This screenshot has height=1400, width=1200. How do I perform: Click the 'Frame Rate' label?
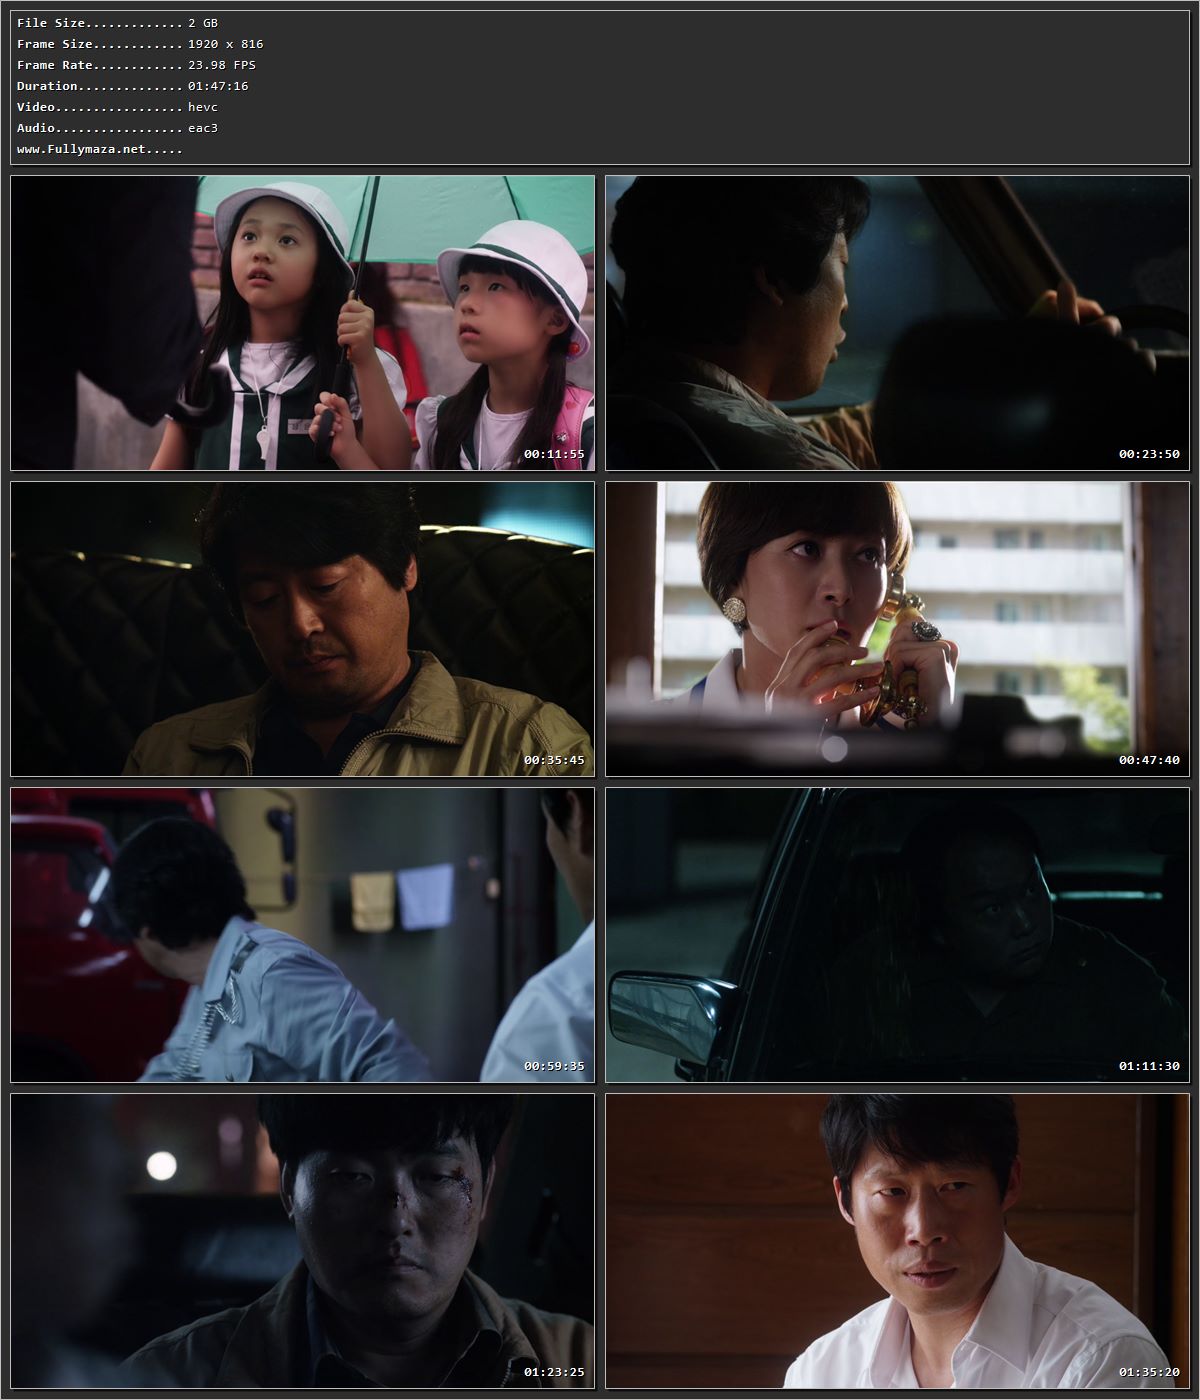(x=55, y=65)
